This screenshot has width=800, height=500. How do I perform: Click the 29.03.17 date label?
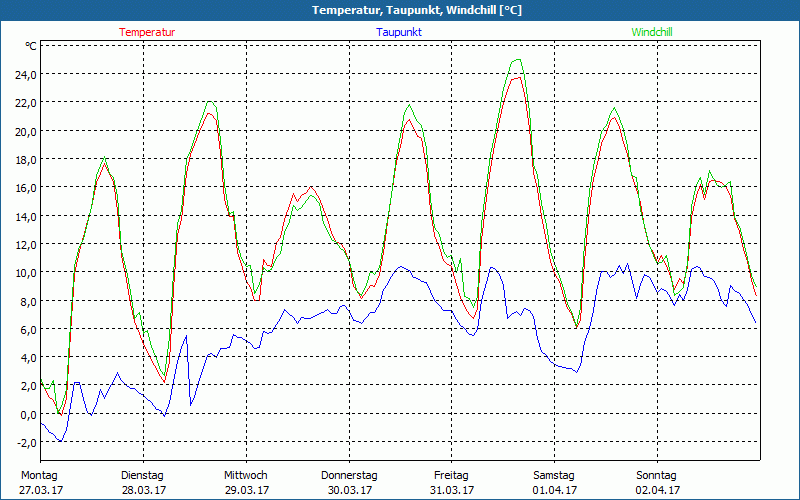click(247, 490)
